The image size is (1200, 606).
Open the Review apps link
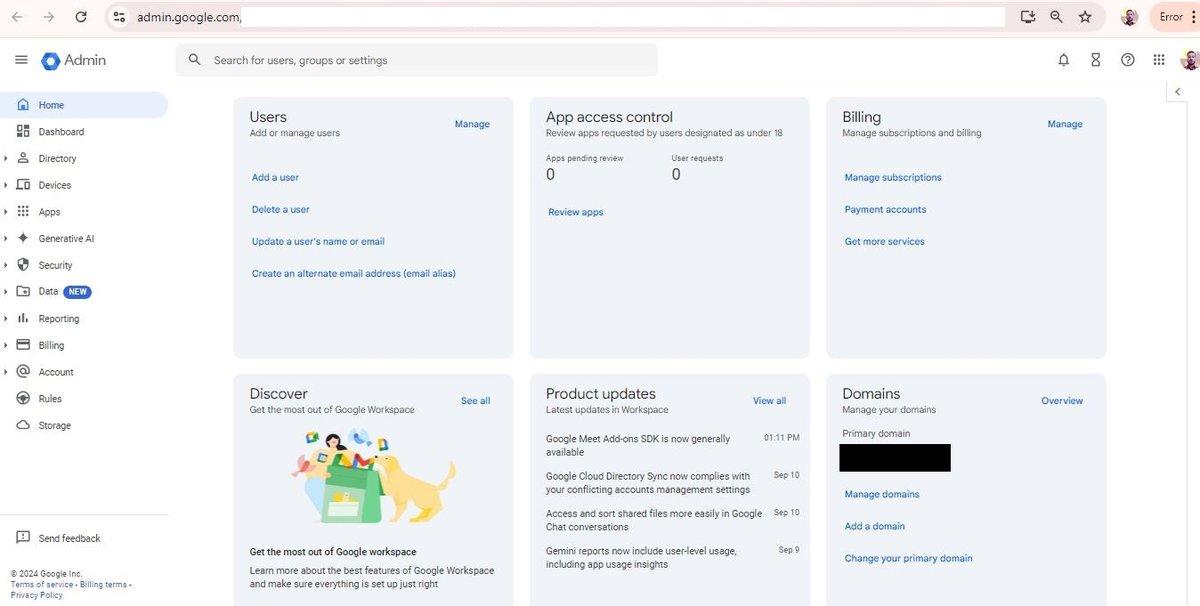tap(576, 212)
